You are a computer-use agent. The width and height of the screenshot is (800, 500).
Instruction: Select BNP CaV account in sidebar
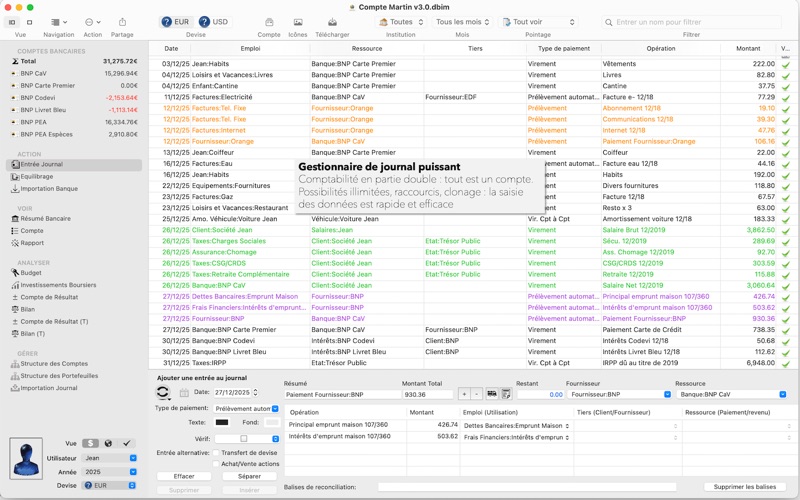coord(74,73)
